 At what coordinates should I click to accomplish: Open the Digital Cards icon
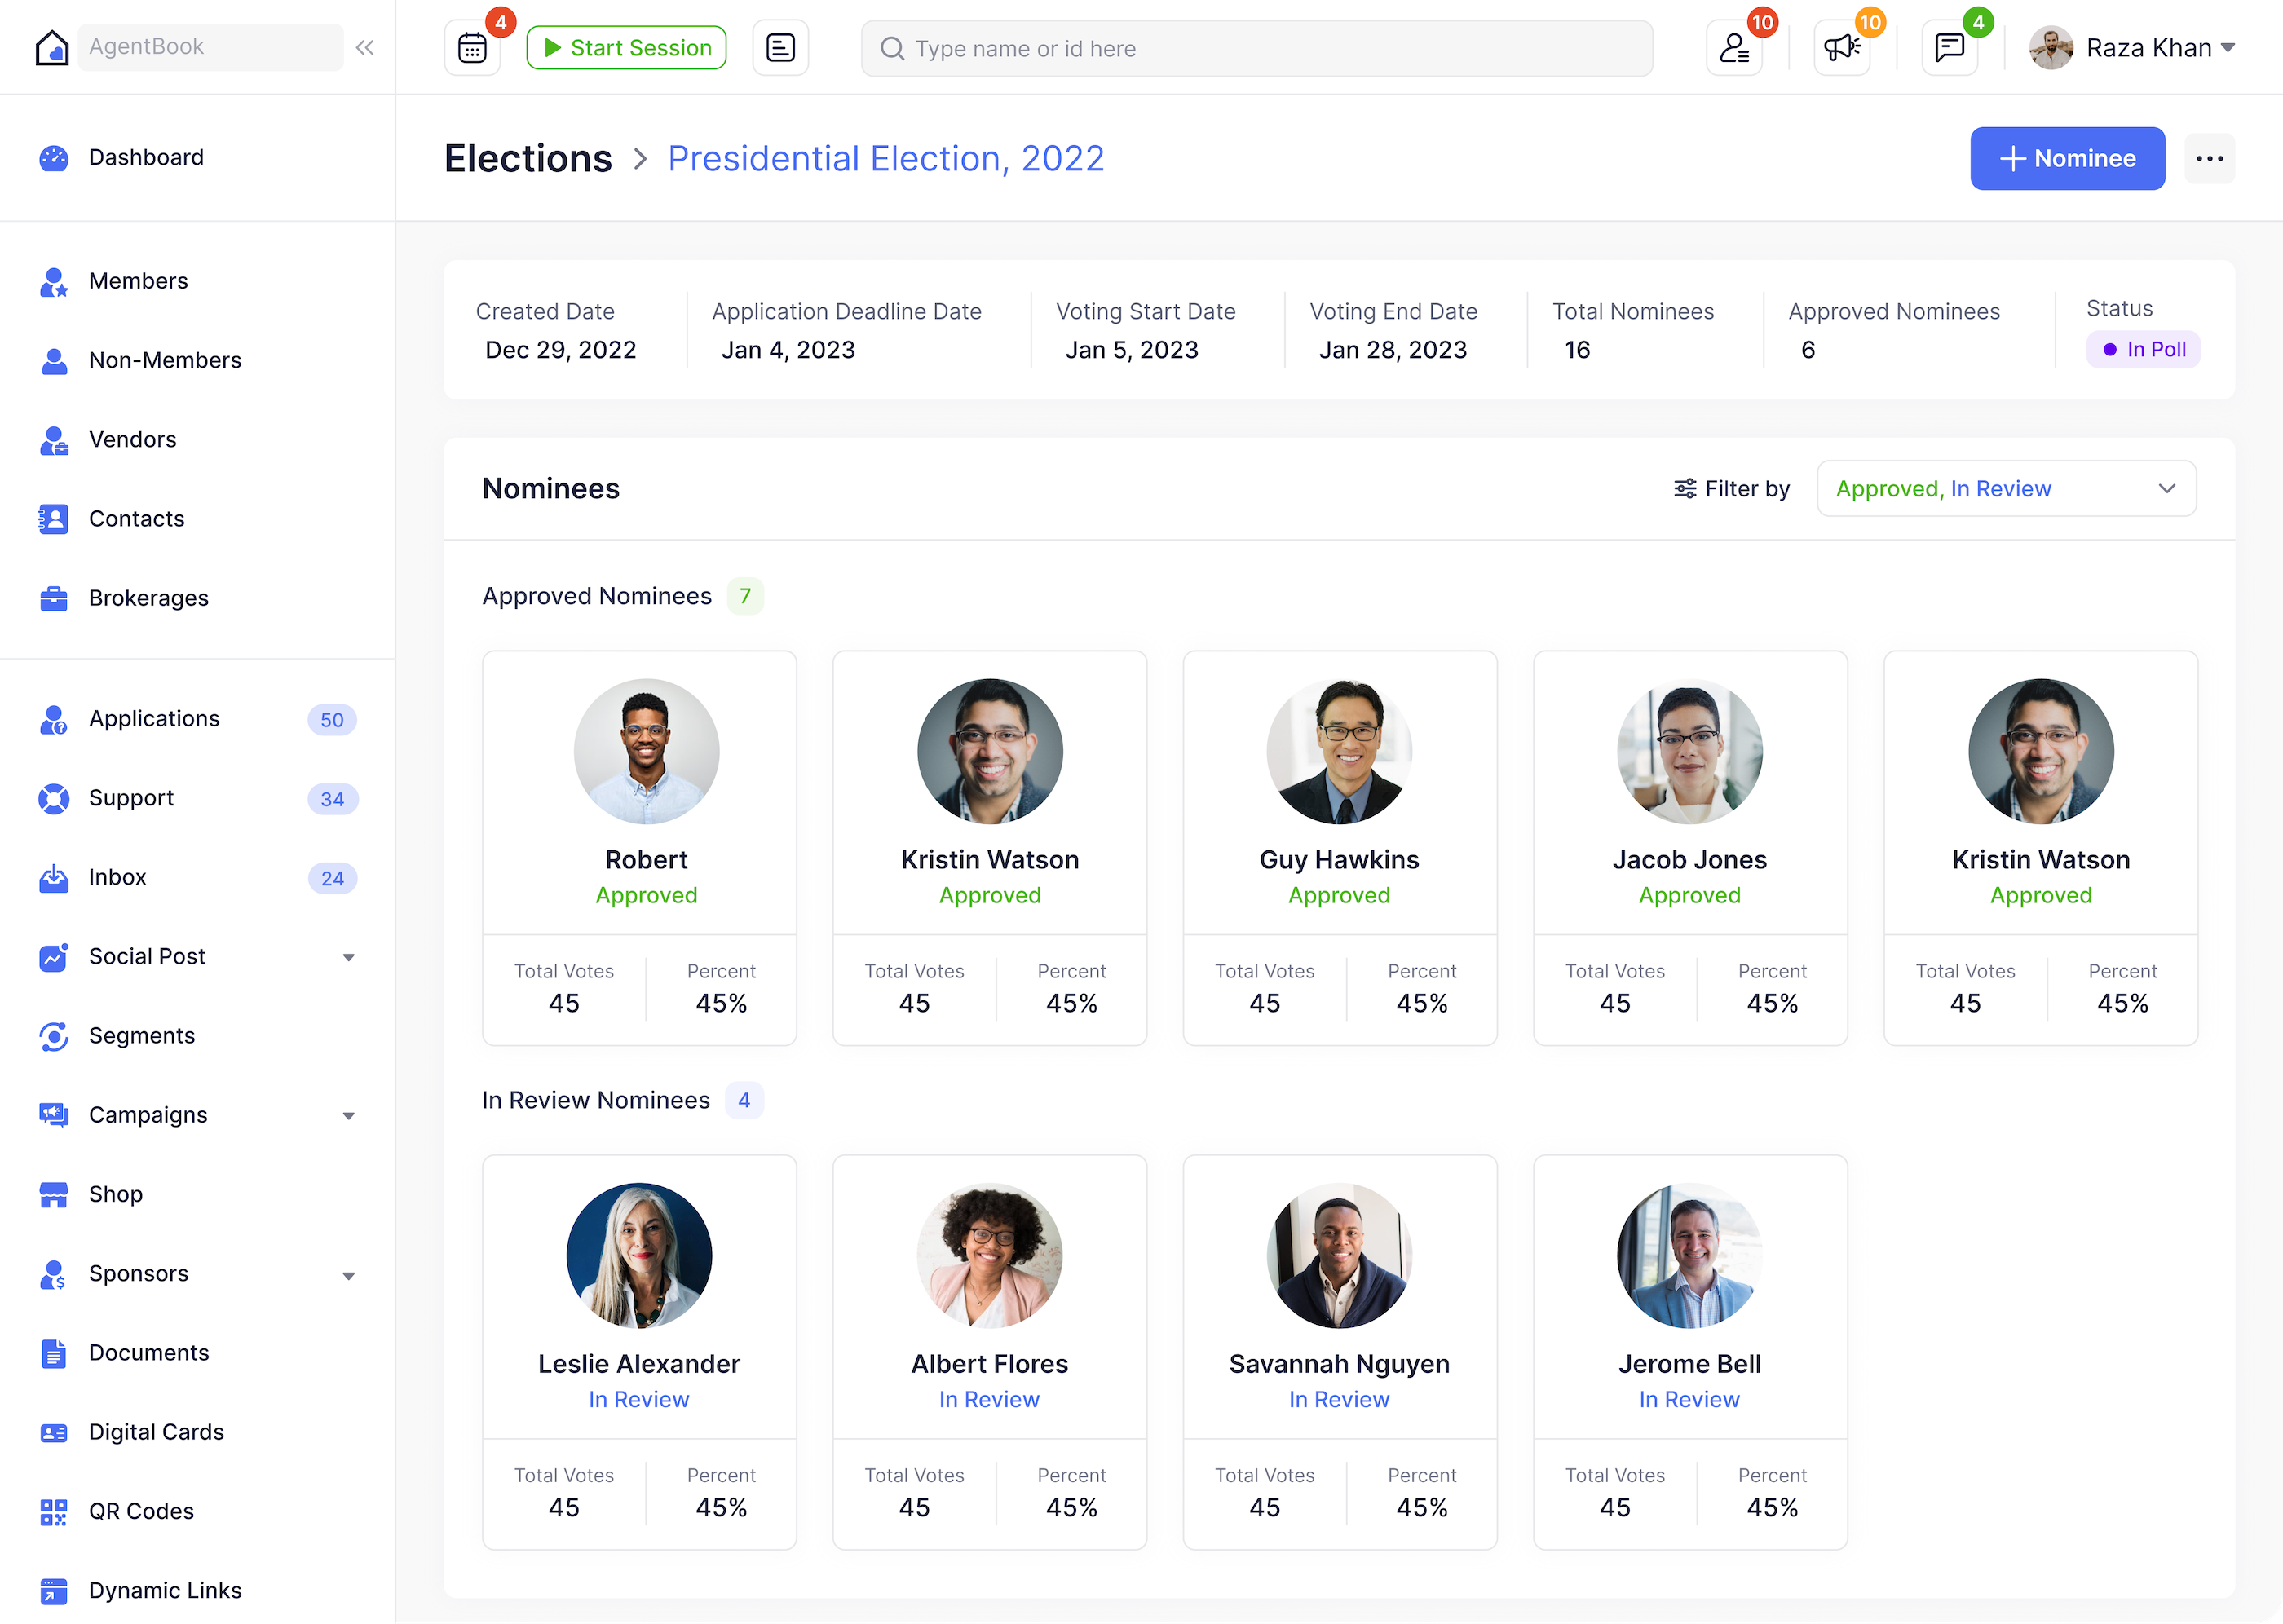(54, 1432)
